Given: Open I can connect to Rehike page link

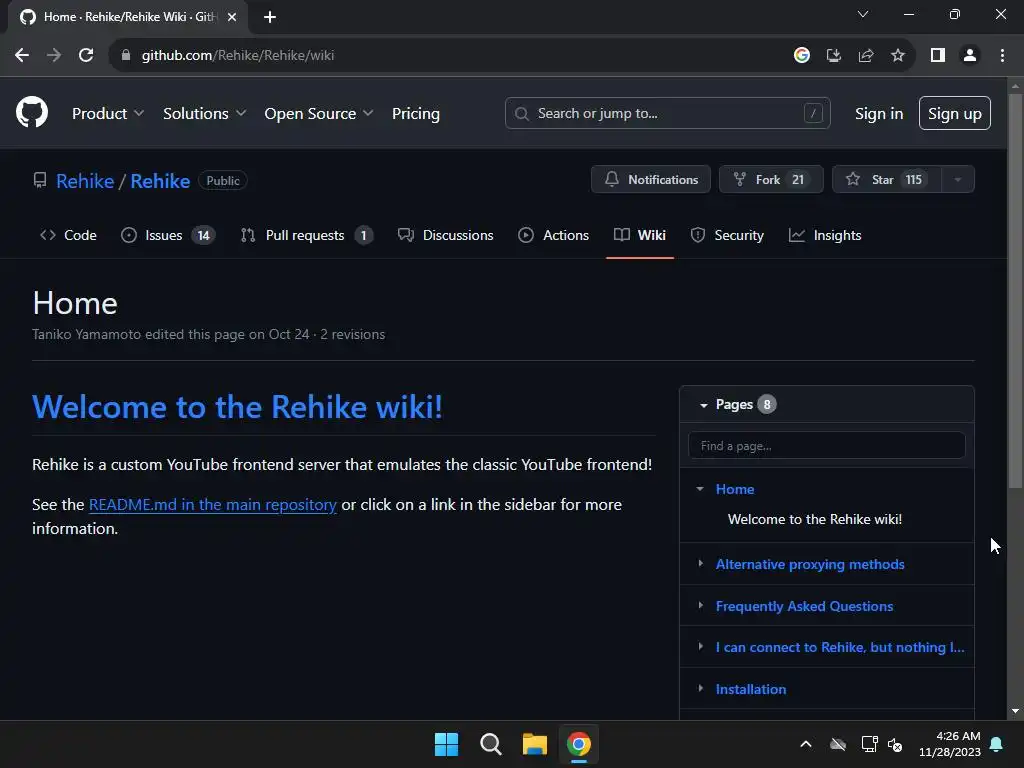Looking at the screenshot, I should pyautogui.click(x=840, y=647).
